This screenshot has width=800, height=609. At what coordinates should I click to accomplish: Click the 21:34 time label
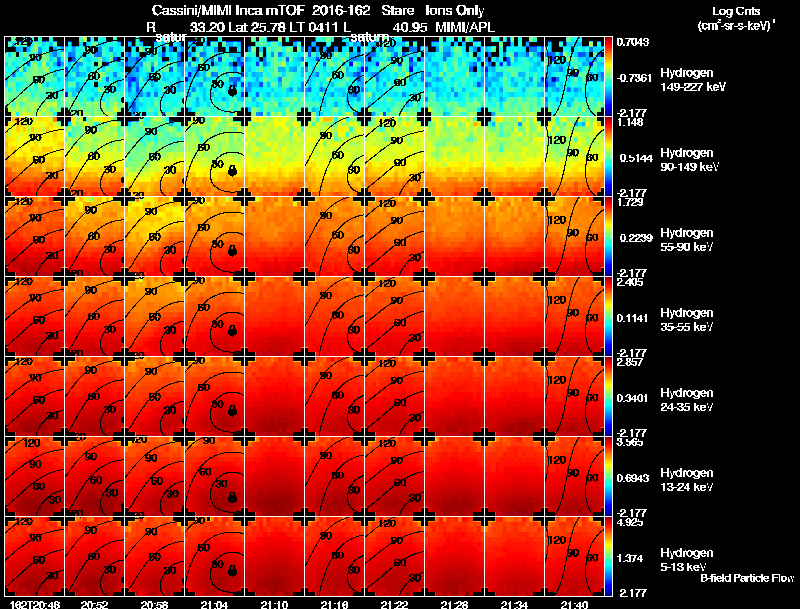[514, 605]
